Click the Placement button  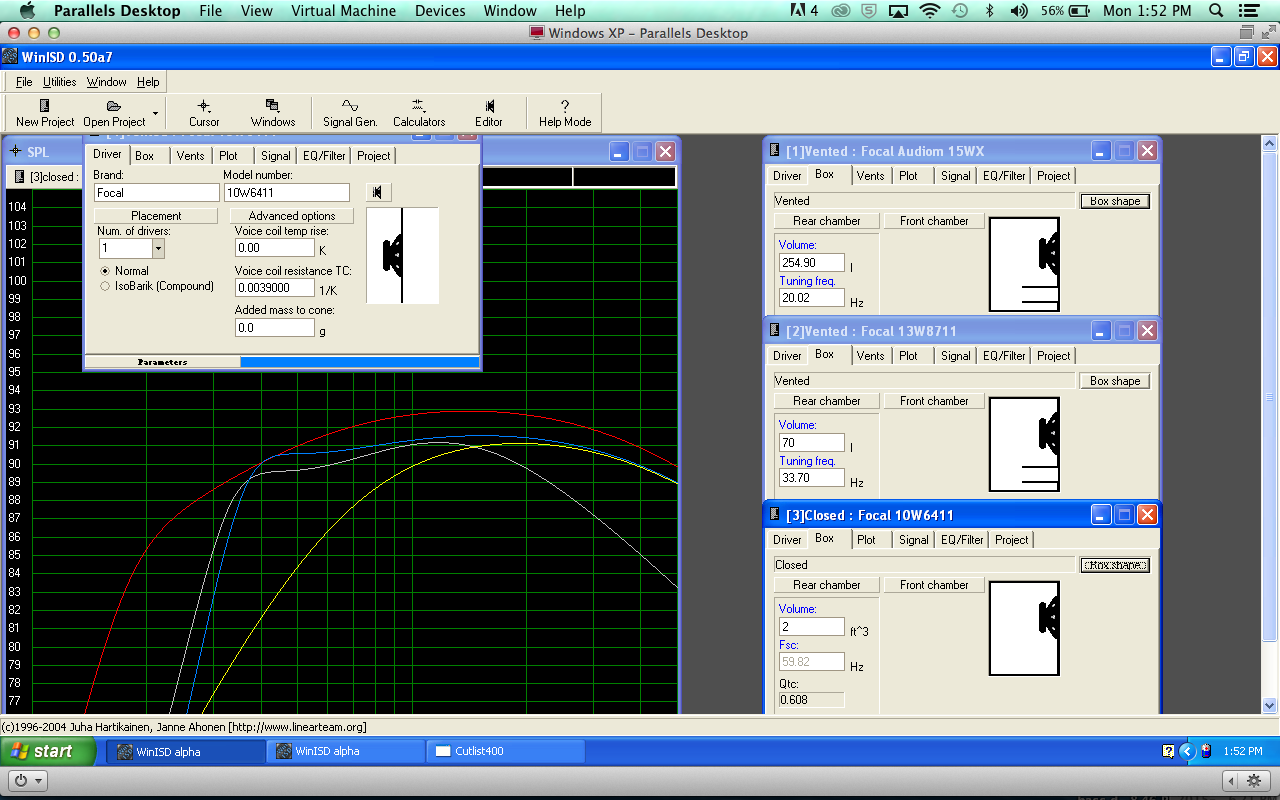[156, 216]
